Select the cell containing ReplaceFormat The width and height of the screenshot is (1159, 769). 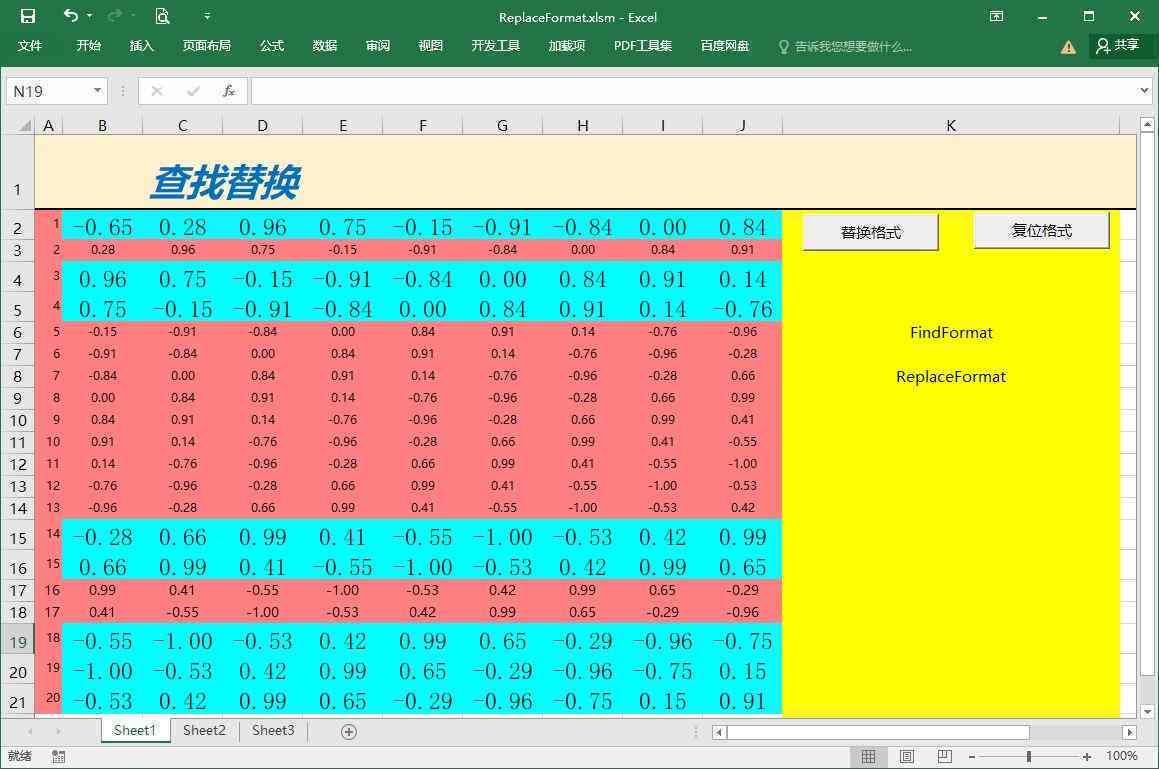click(951, 376)
